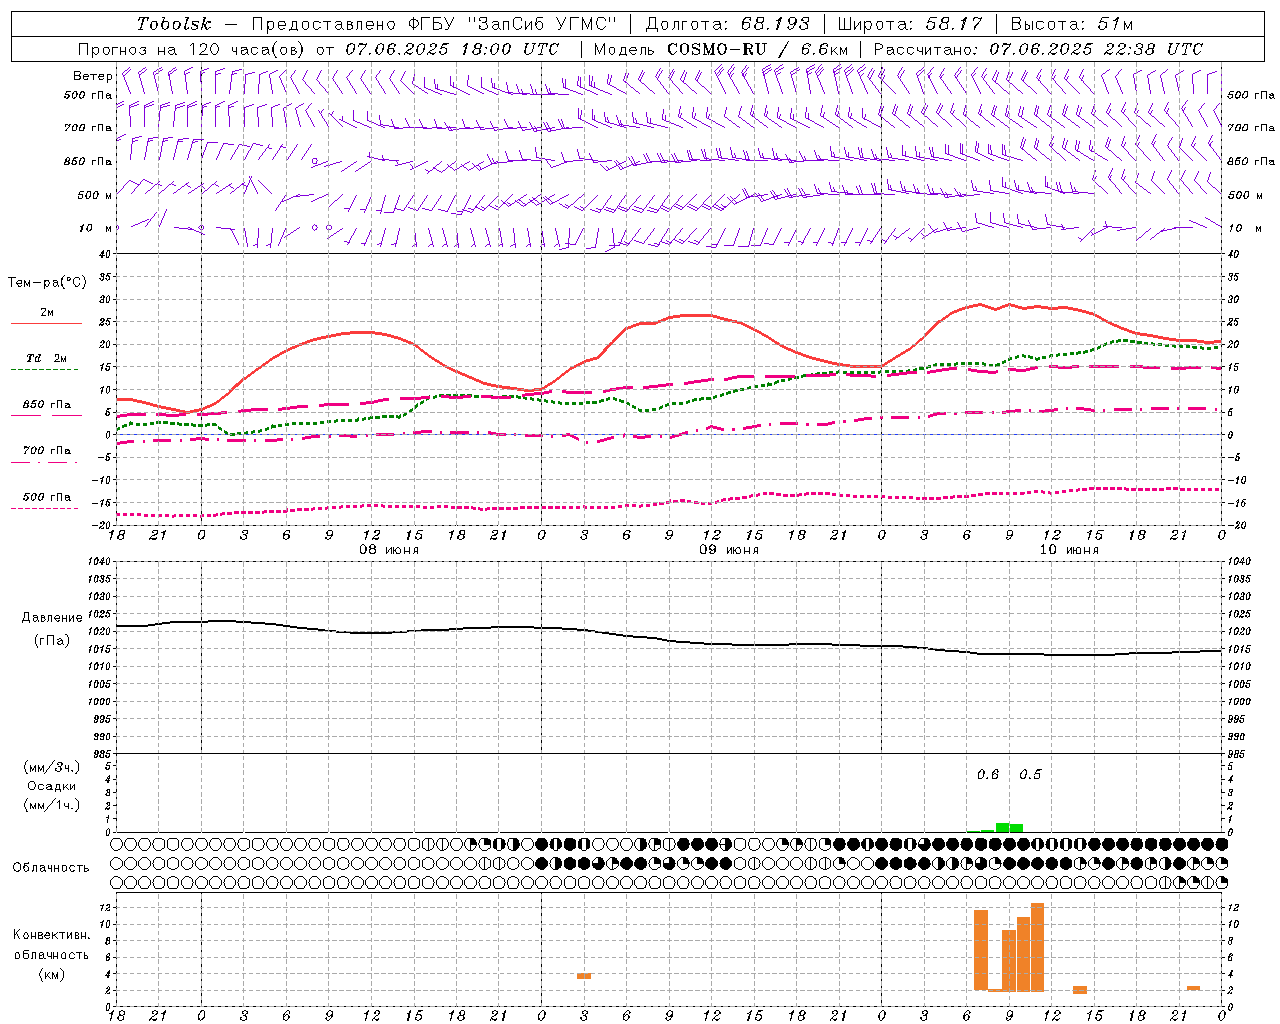Image resolution: width=1280 pixels, height=1024 pixels.
Task: Click the Облачность cloudiness row label
Action: pyautogui.click(x=51, y=867)
